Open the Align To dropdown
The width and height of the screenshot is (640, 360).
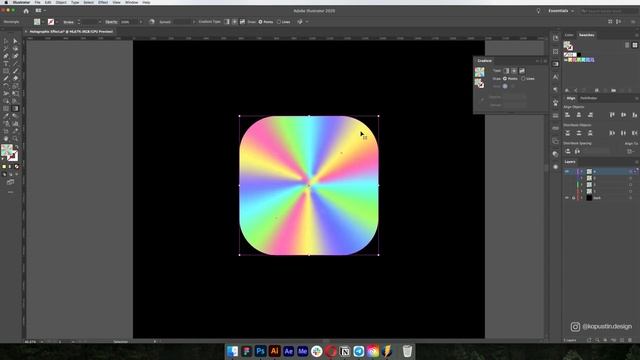point(631,151)
